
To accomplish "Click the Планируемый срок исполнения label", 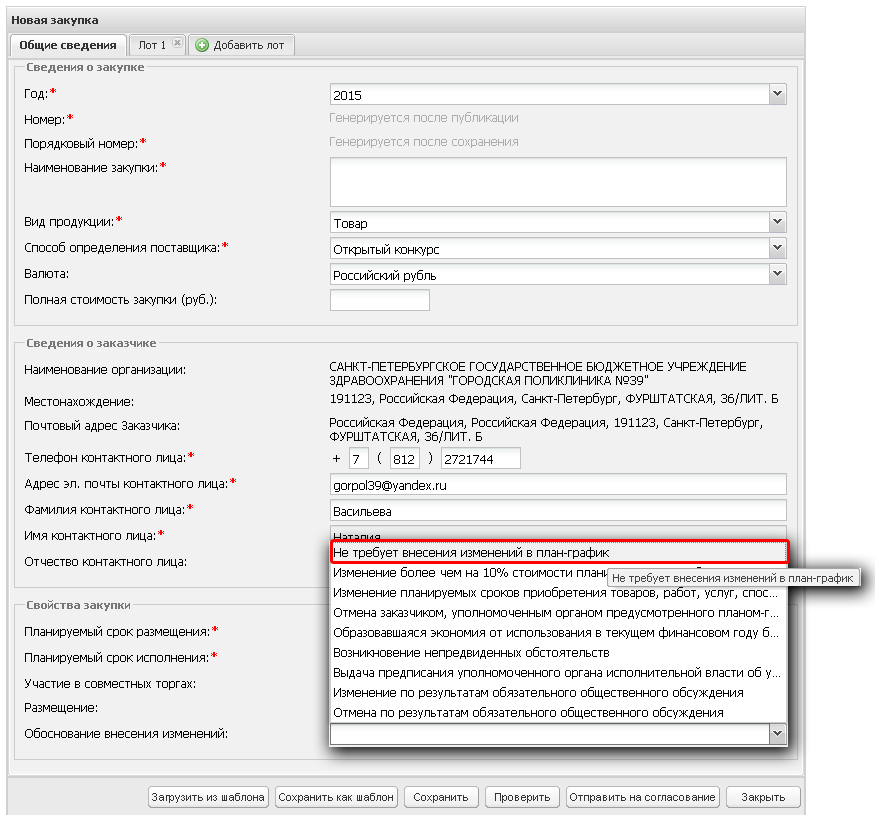I will [x=116, y=658].
